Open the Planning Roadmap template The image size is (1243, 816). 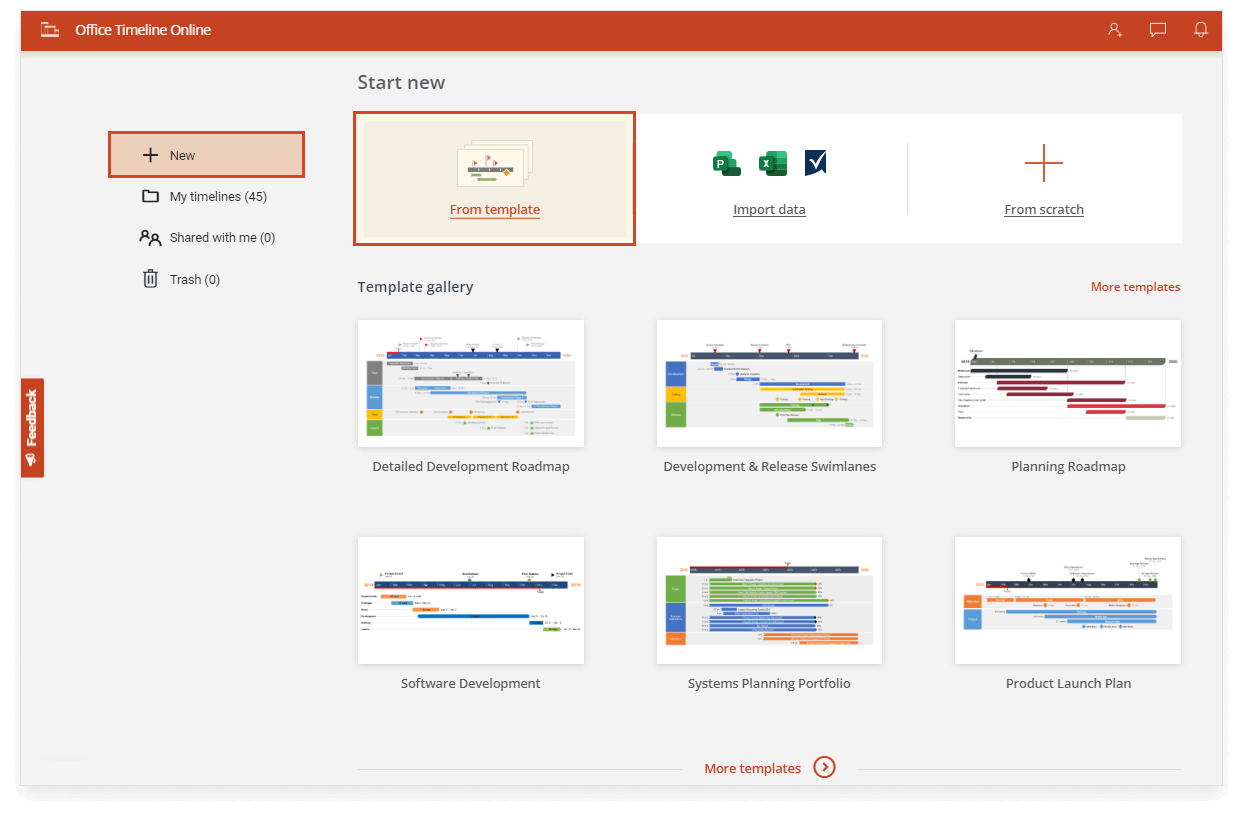coord(1067,383)
